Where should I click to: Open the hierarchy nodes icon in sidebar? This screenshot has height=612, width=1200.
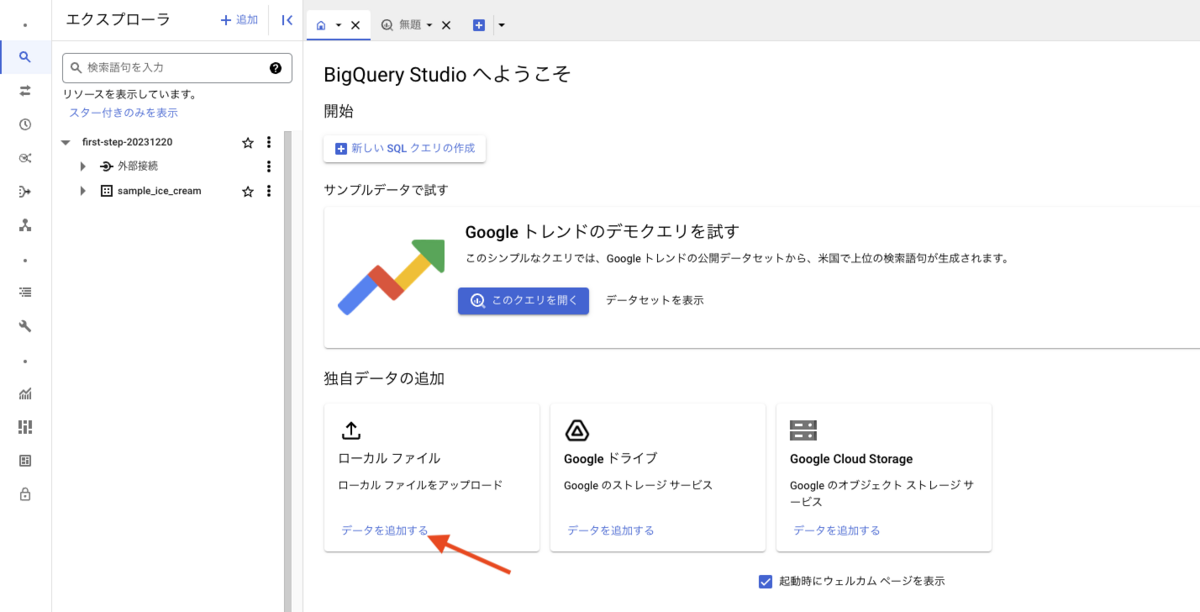[25, 225]
